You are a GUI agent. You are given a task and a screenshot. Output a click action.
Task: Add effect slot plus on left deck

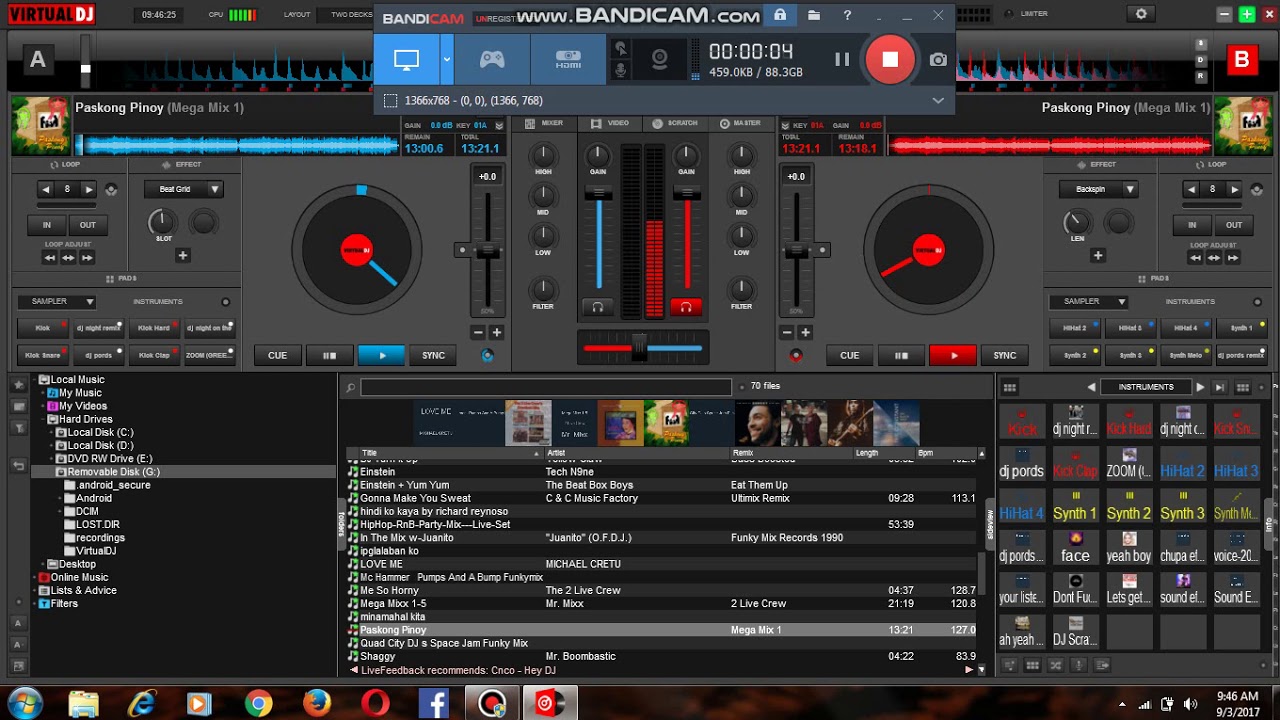click(183, 255)
